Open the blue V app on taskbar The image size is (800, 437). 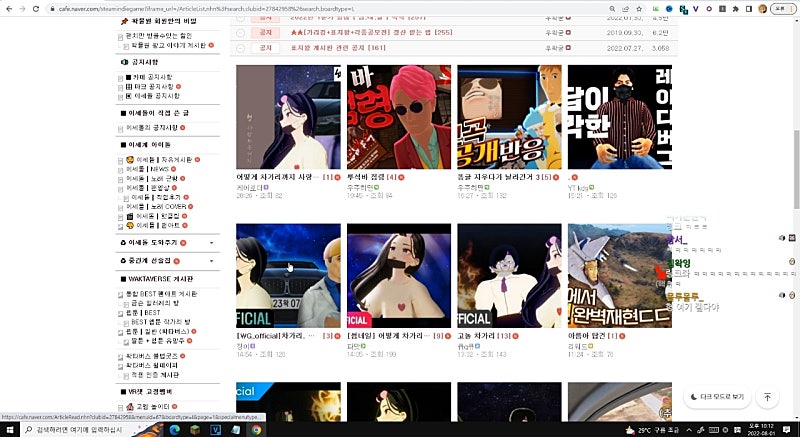coord(215,430)
